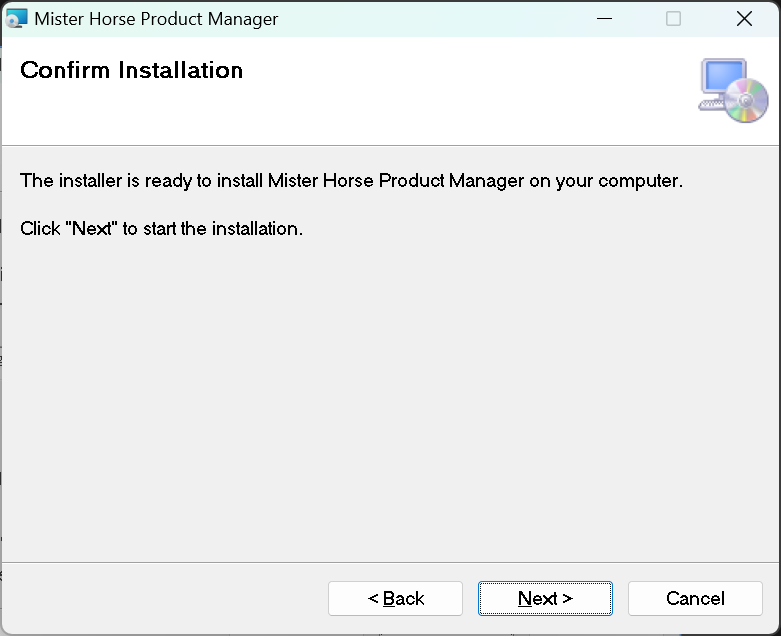781x636 pixels.
Task: Minimize the installer window
Action: [x=604, y=19]
